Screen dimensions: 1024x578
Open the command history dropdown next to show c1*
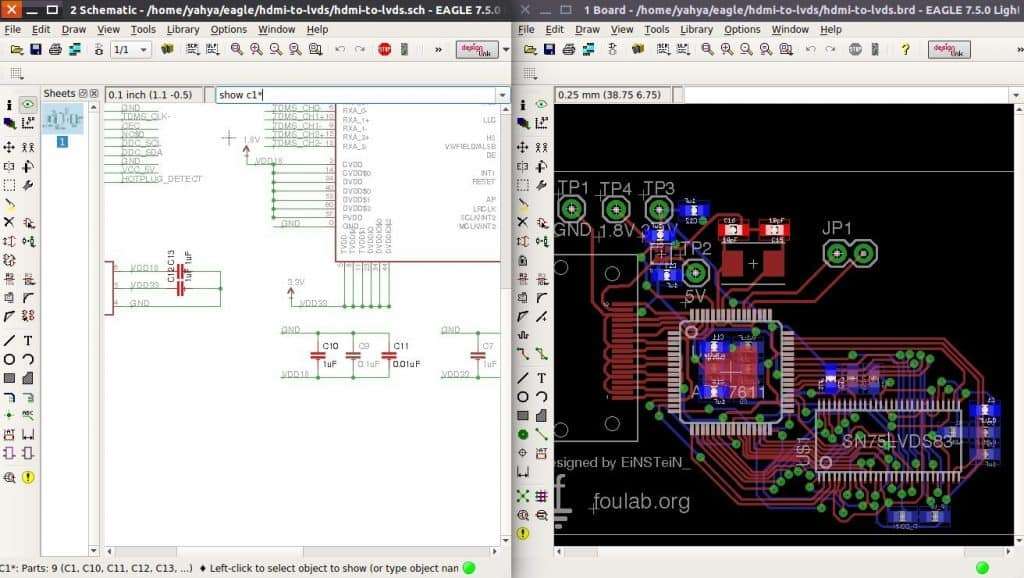point(503,94)
